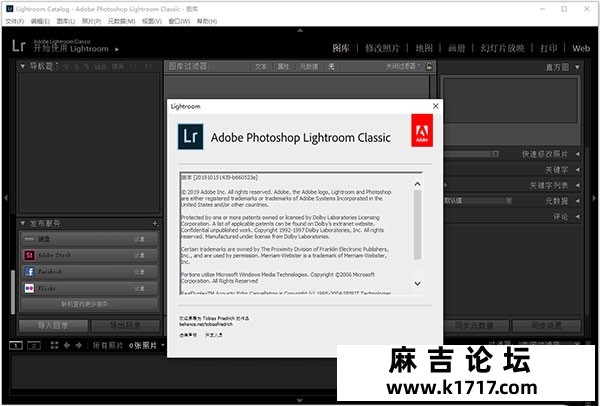The height and width of the screenshot is (406, 600).
Task: Go forward with the filmstrip right arrow
Action: coord(79,346)
